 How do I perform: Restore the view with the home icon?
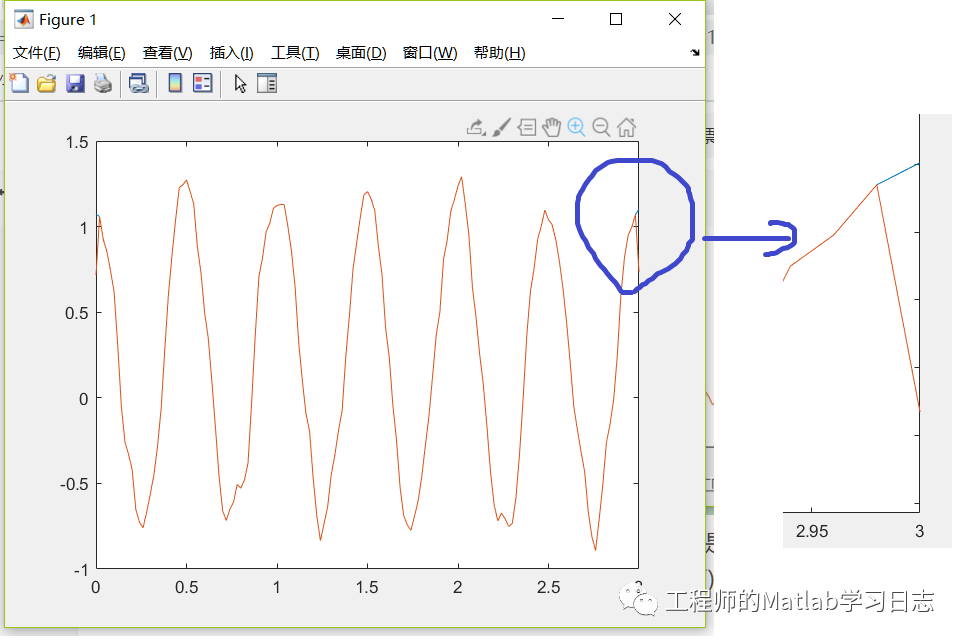(x=627, y=127)
